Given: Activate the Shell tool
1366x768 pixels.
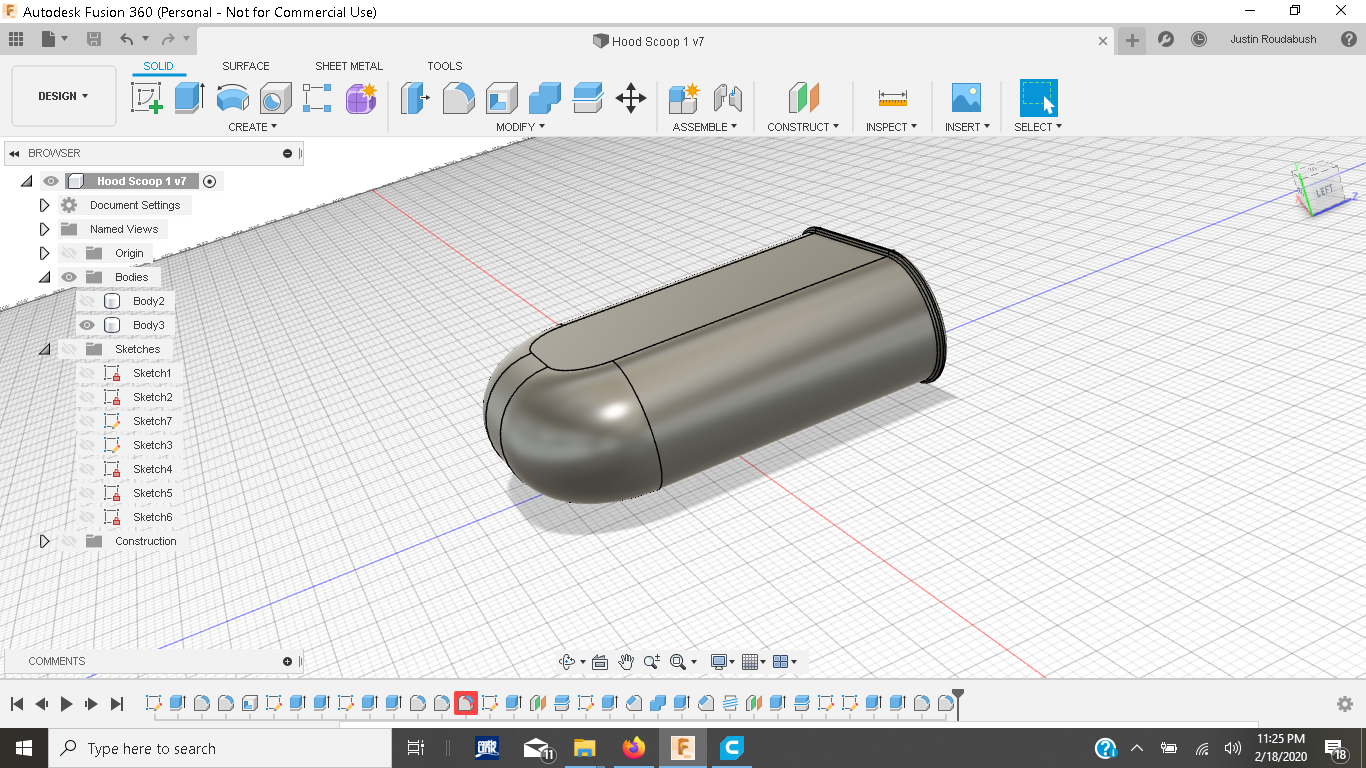Looking at the screenshot, I should [502, 98].
